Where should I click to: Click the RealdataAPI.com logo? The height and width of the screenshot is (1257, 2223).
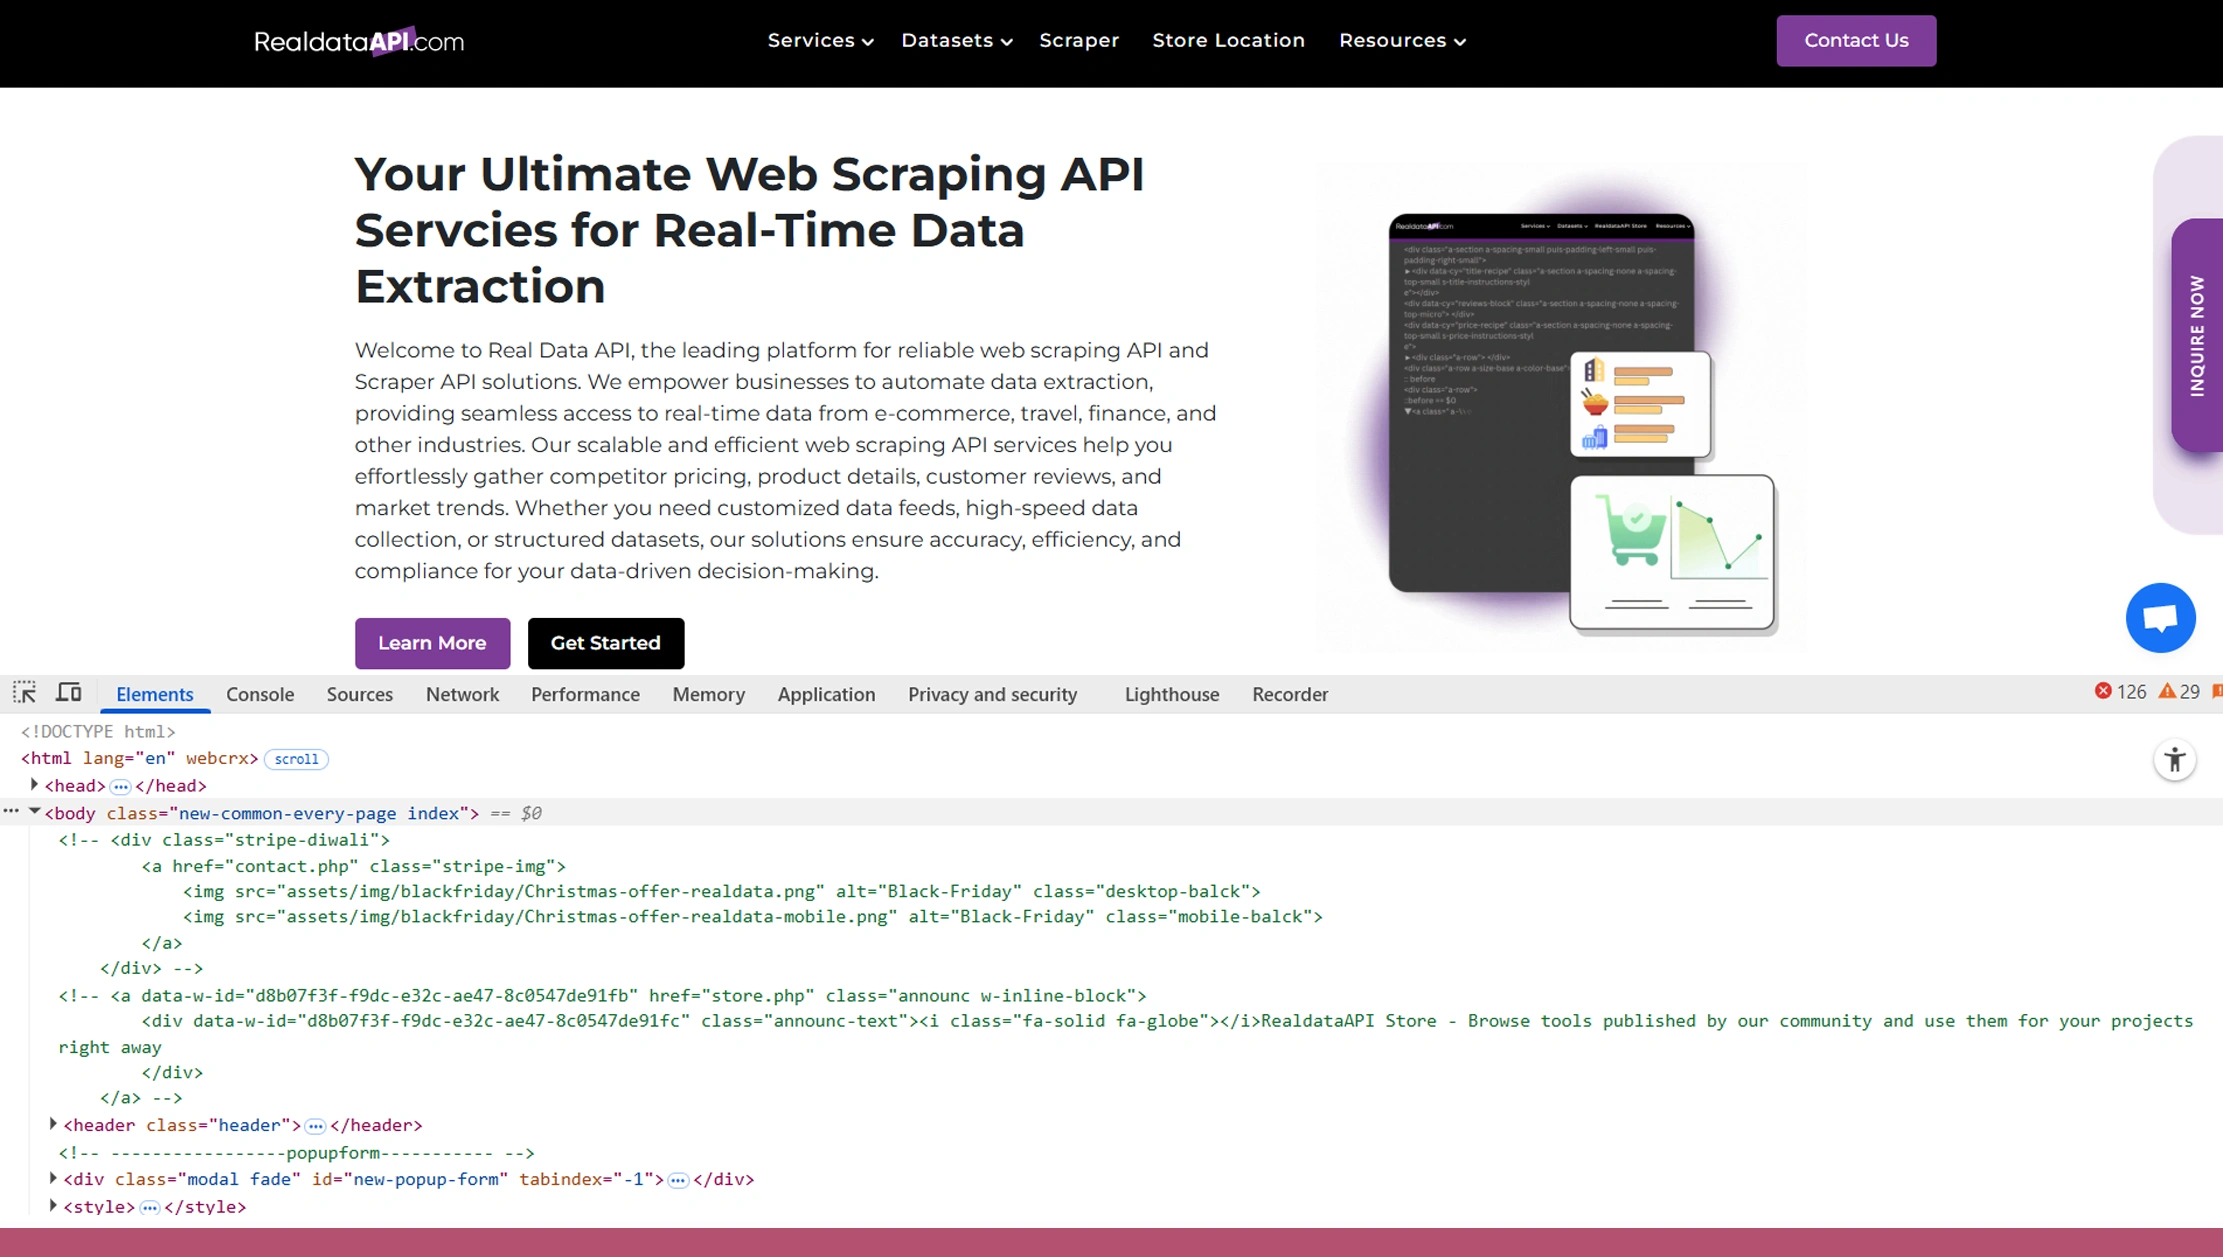point(358,41)
